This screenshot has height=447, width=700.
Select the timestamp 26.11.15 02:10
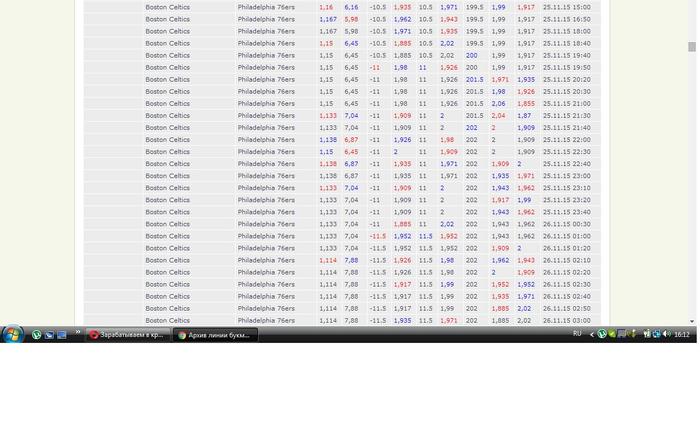[567, 260]
